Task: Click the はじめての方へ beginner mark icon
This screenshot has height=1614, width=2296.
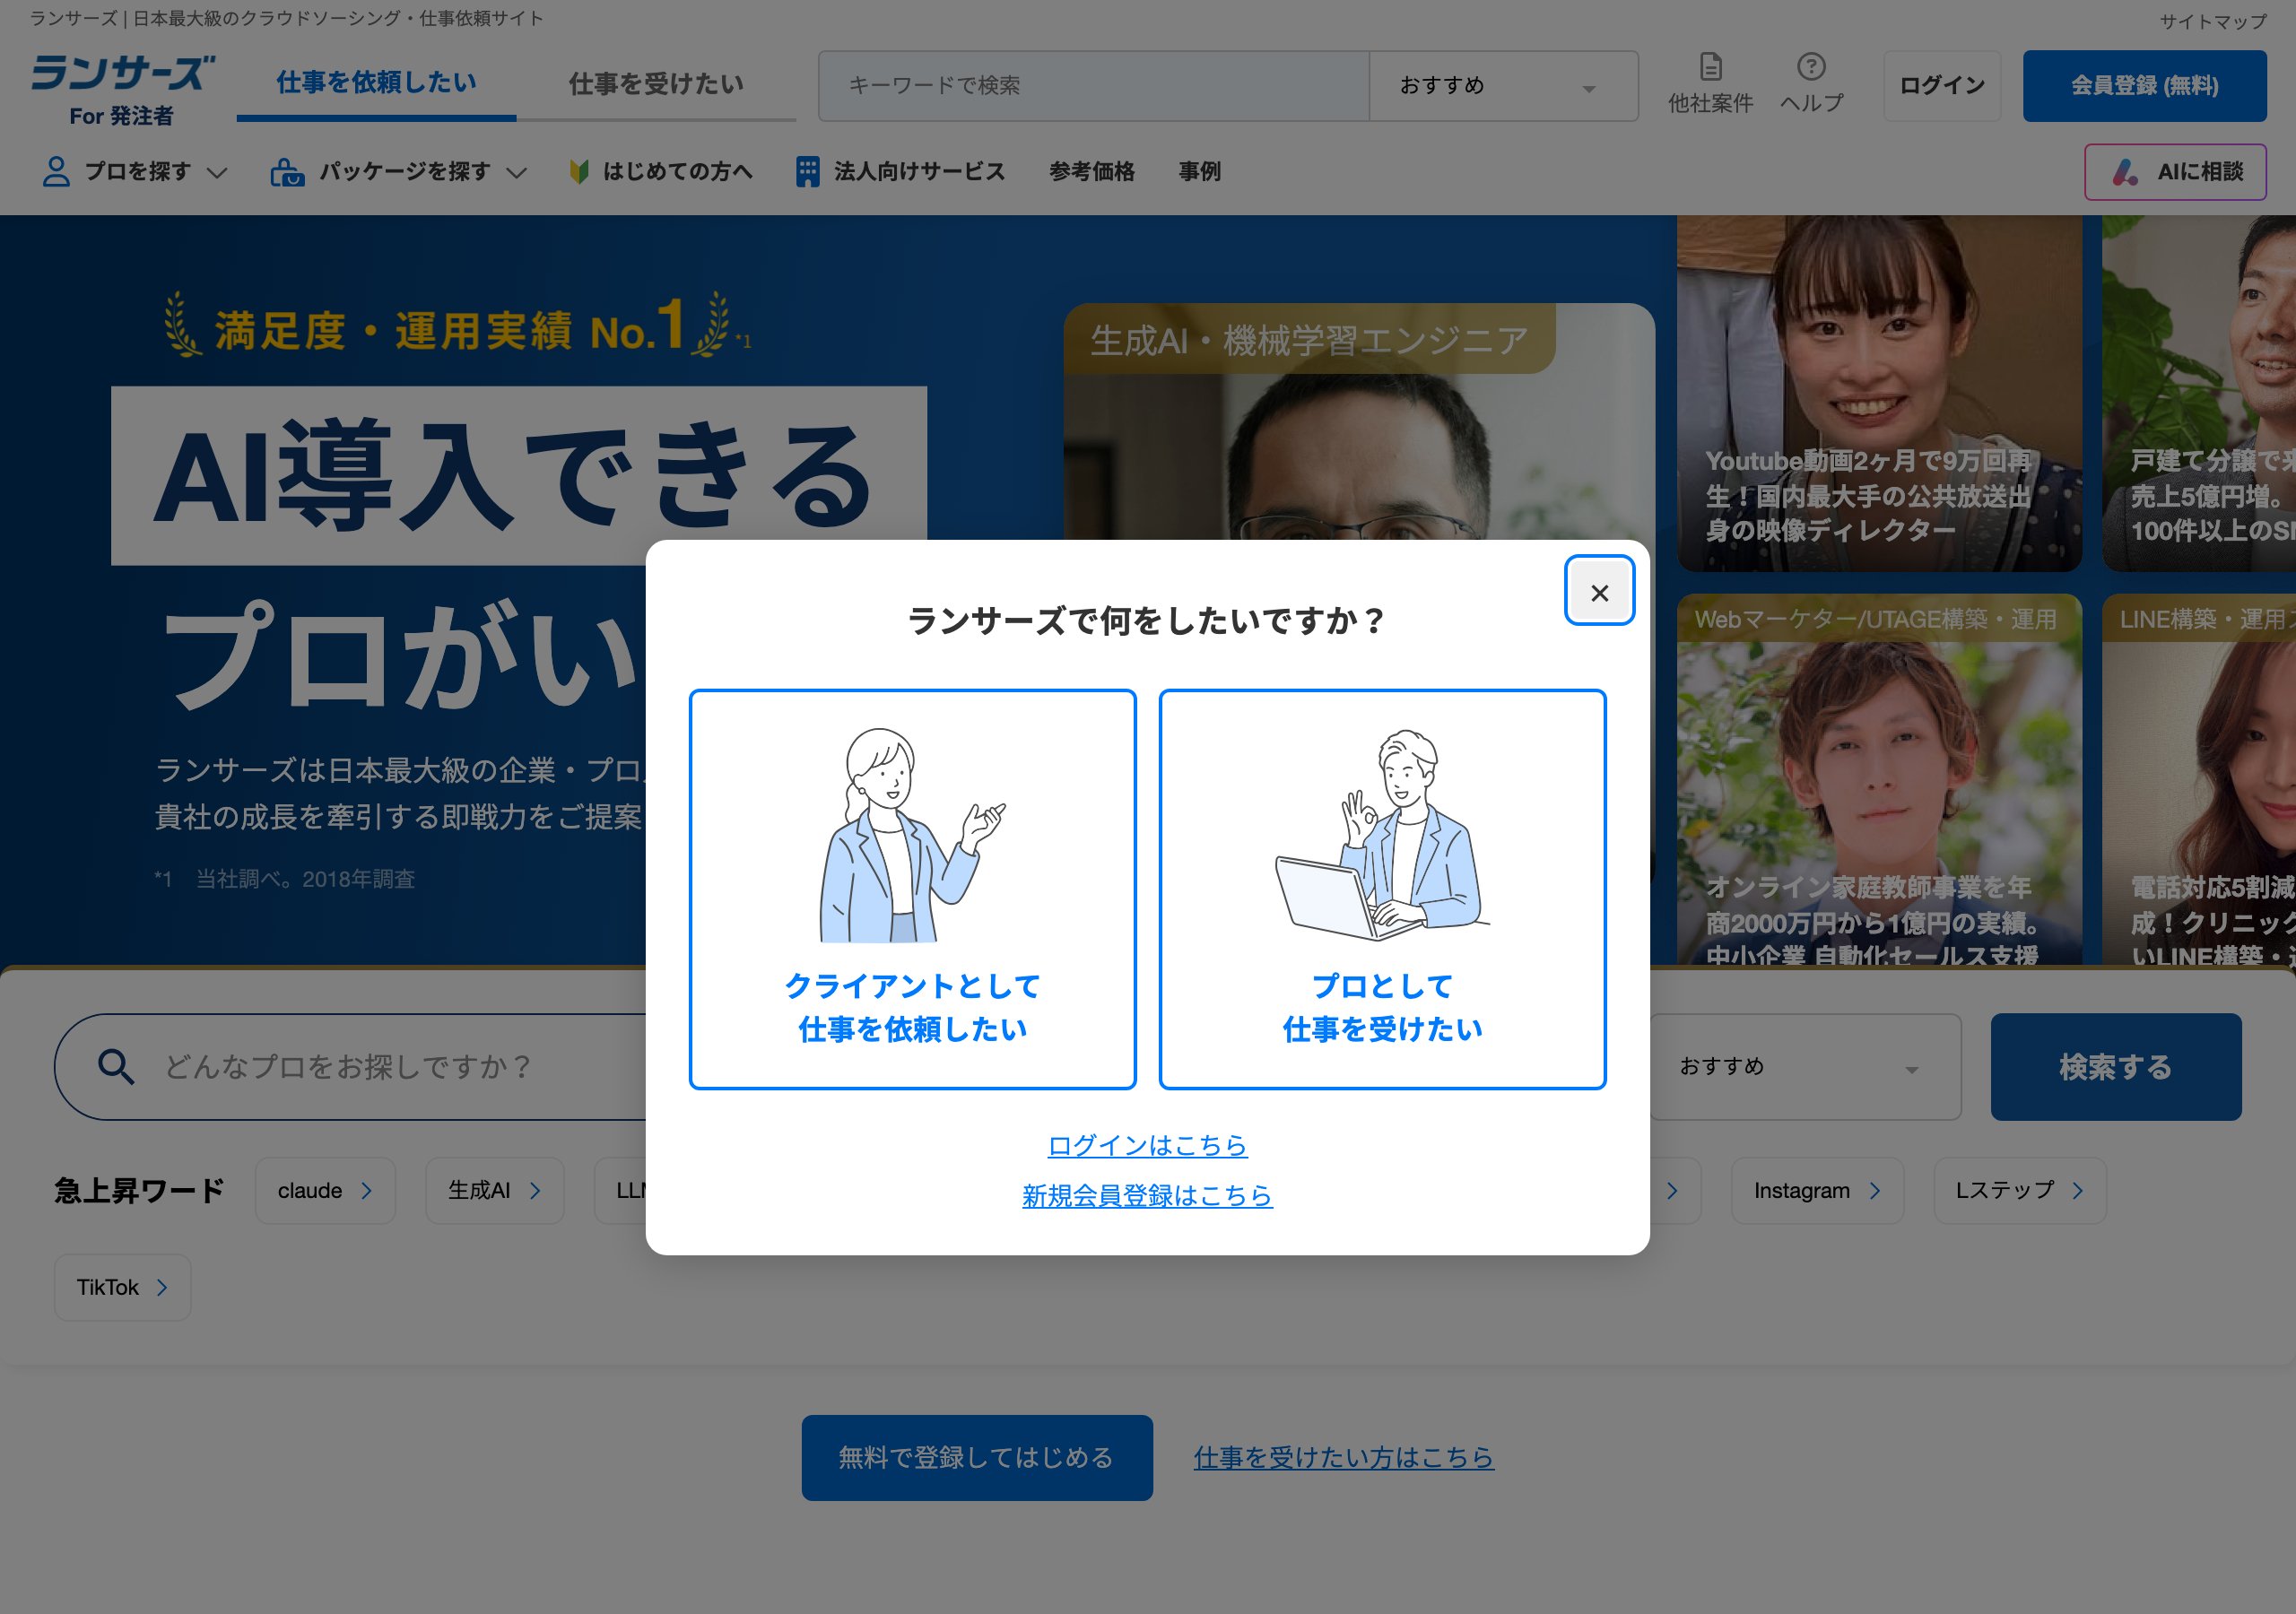Action: click(578, 172)
